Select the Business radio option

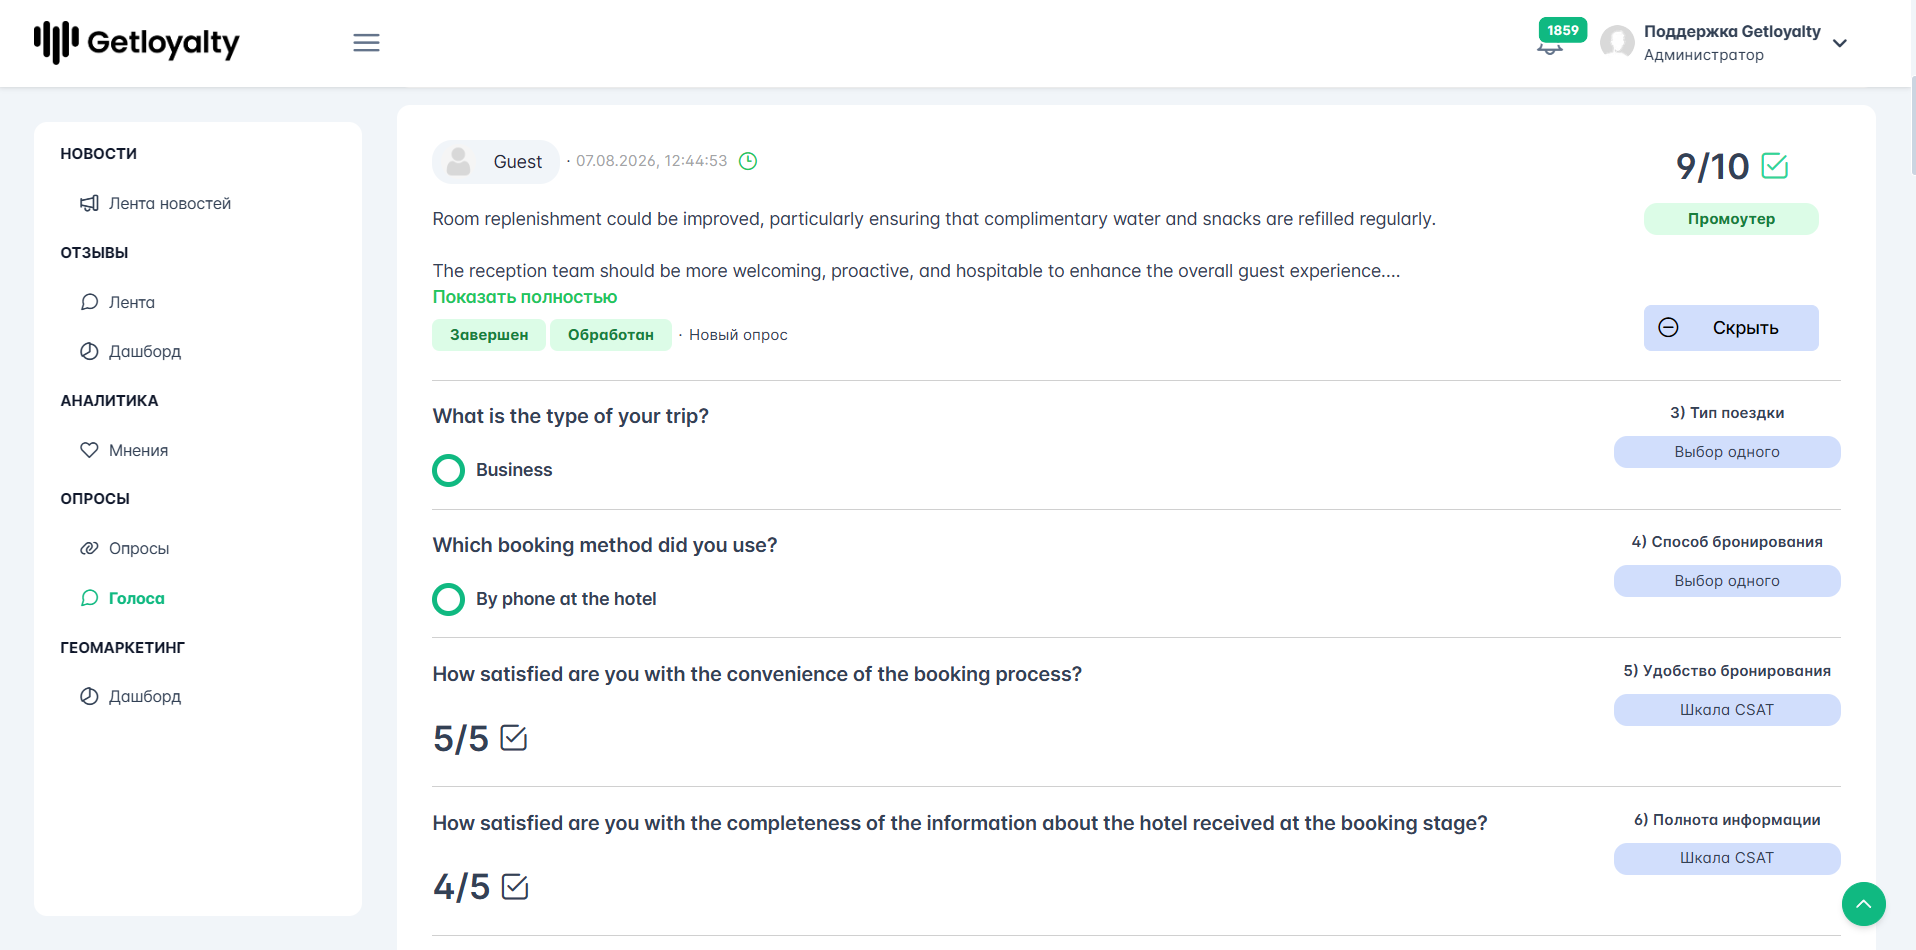click(x=448, y=470)
